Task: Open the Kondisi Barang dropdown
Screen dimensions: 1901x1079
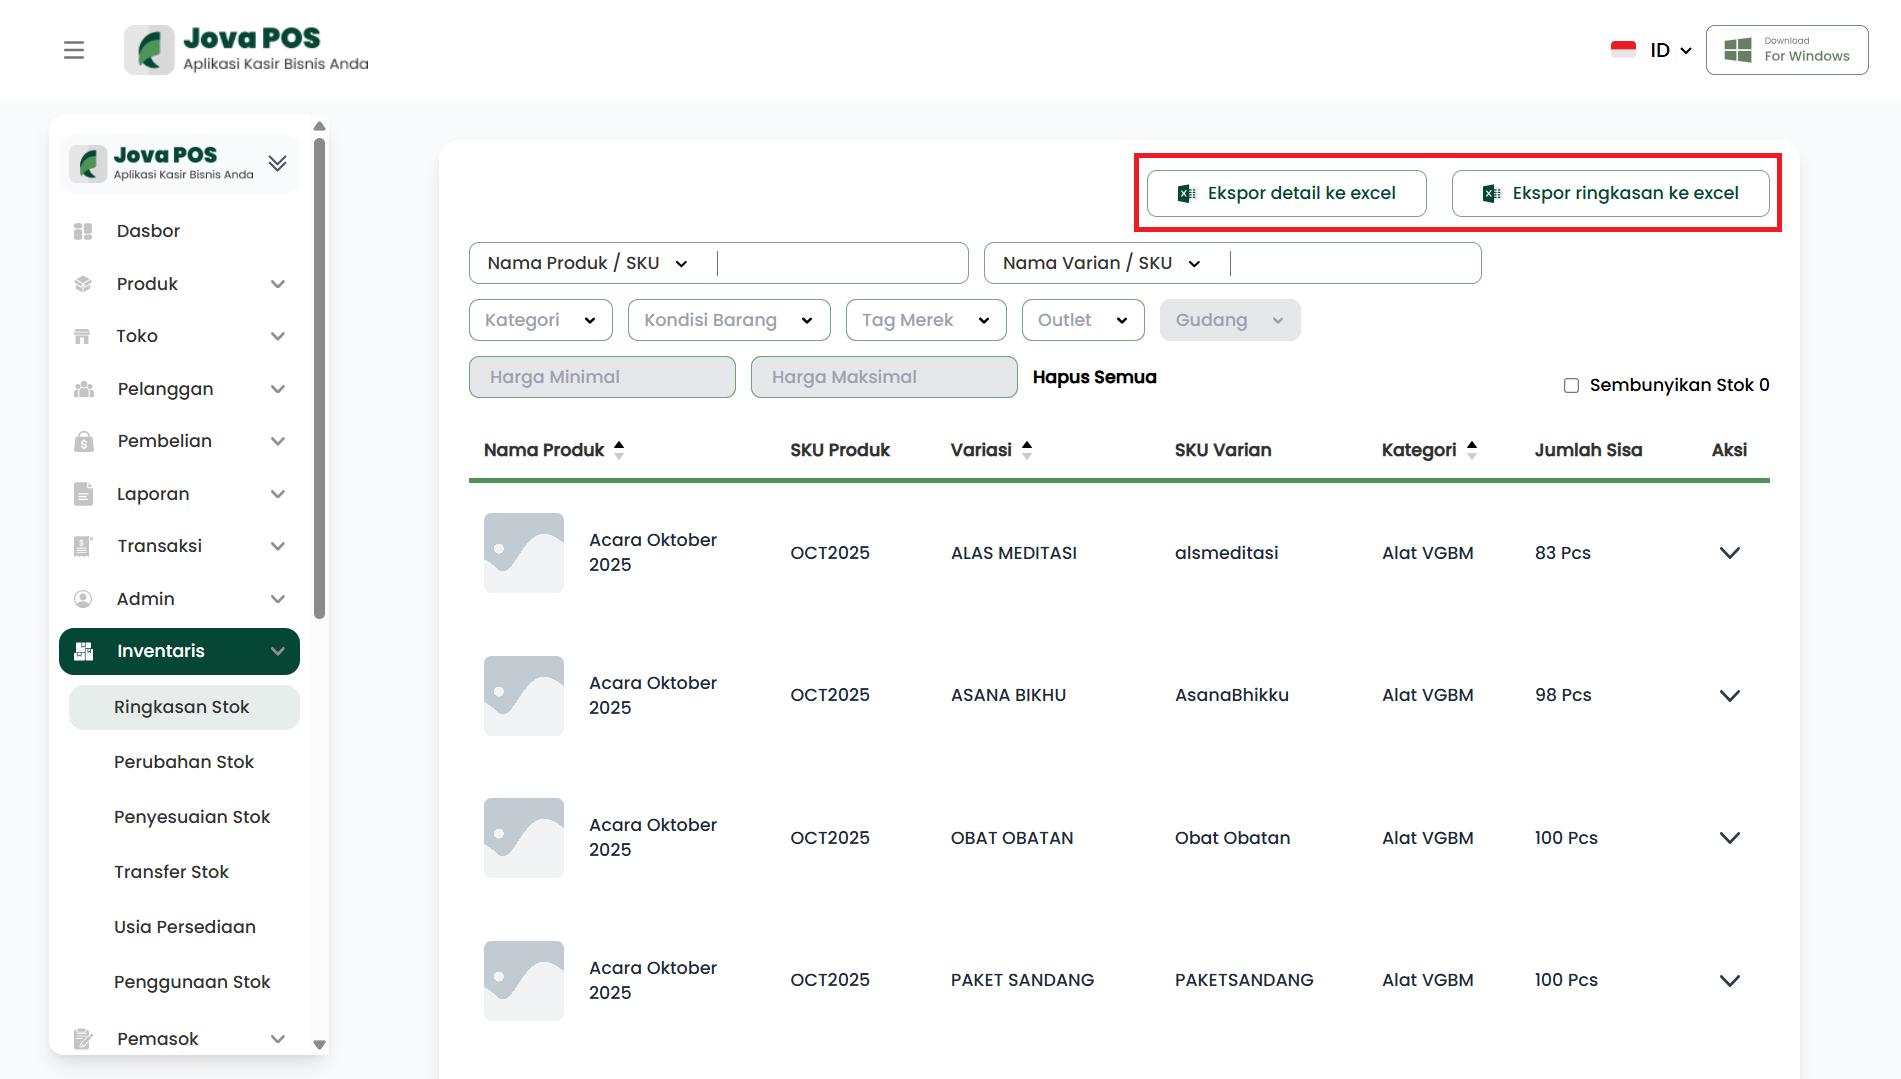Action: click(x=728, y=320)
